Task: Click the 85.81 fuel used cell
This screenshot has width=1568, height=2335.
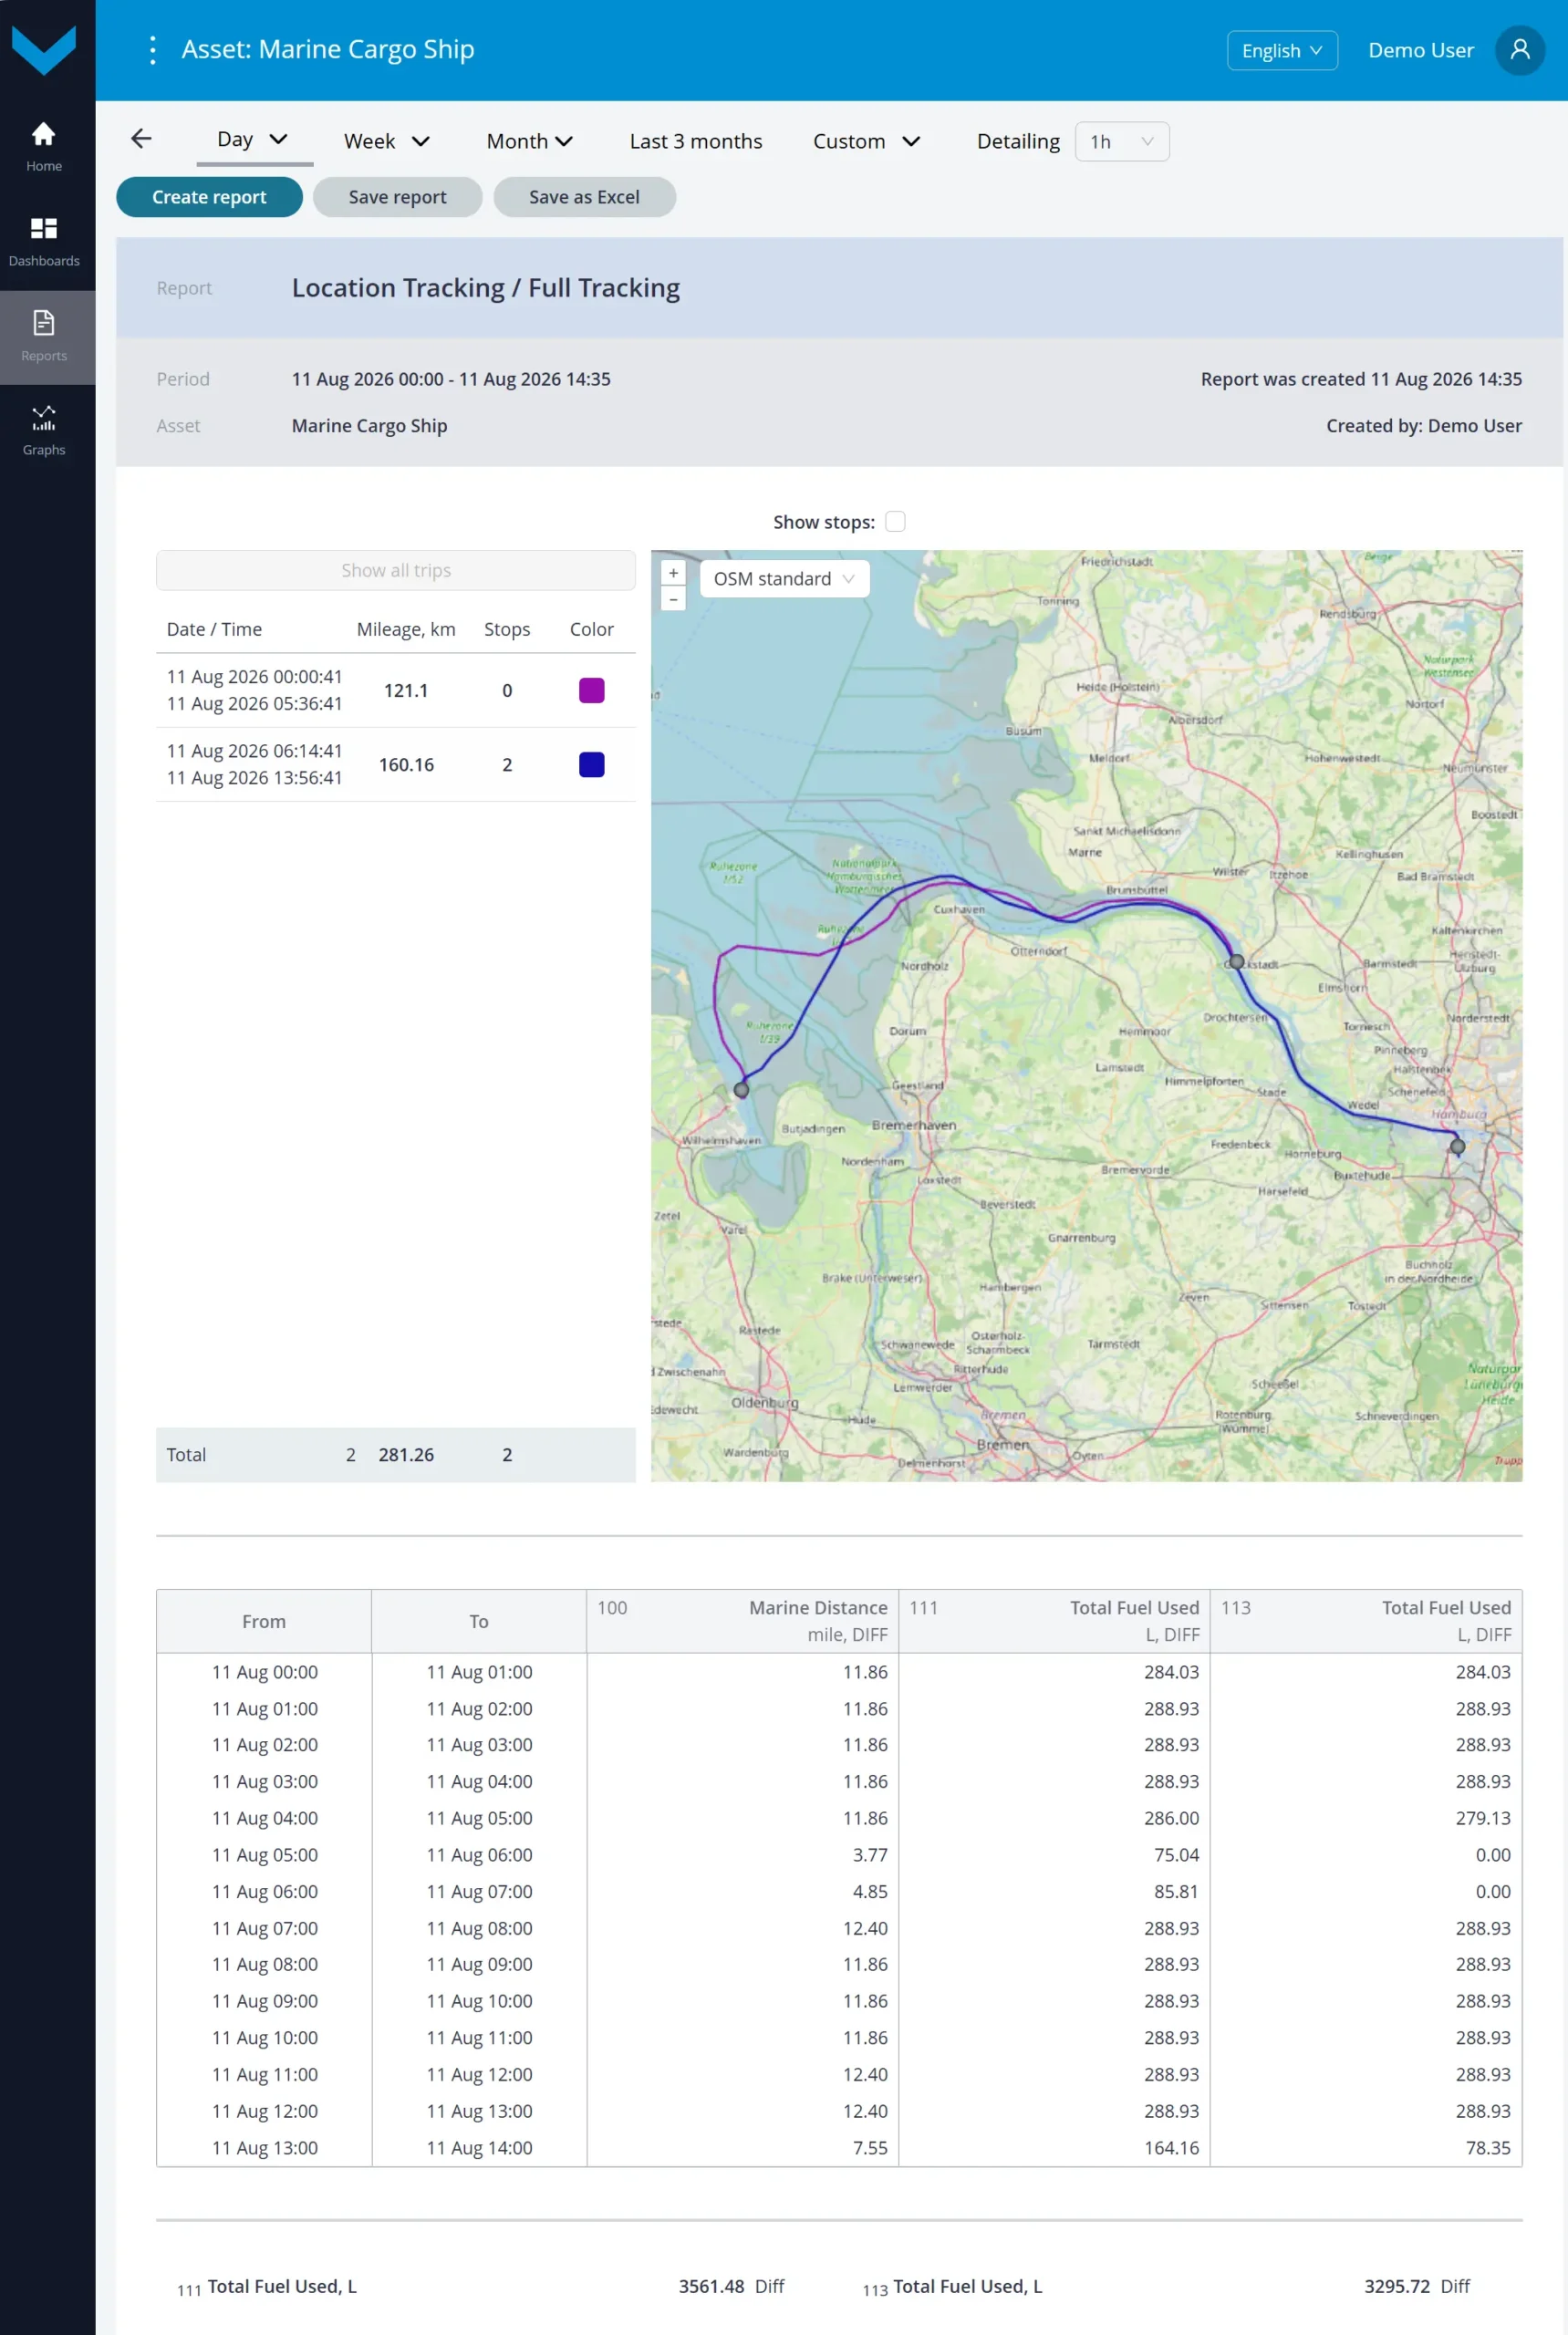Action: click(1176, 1891)
